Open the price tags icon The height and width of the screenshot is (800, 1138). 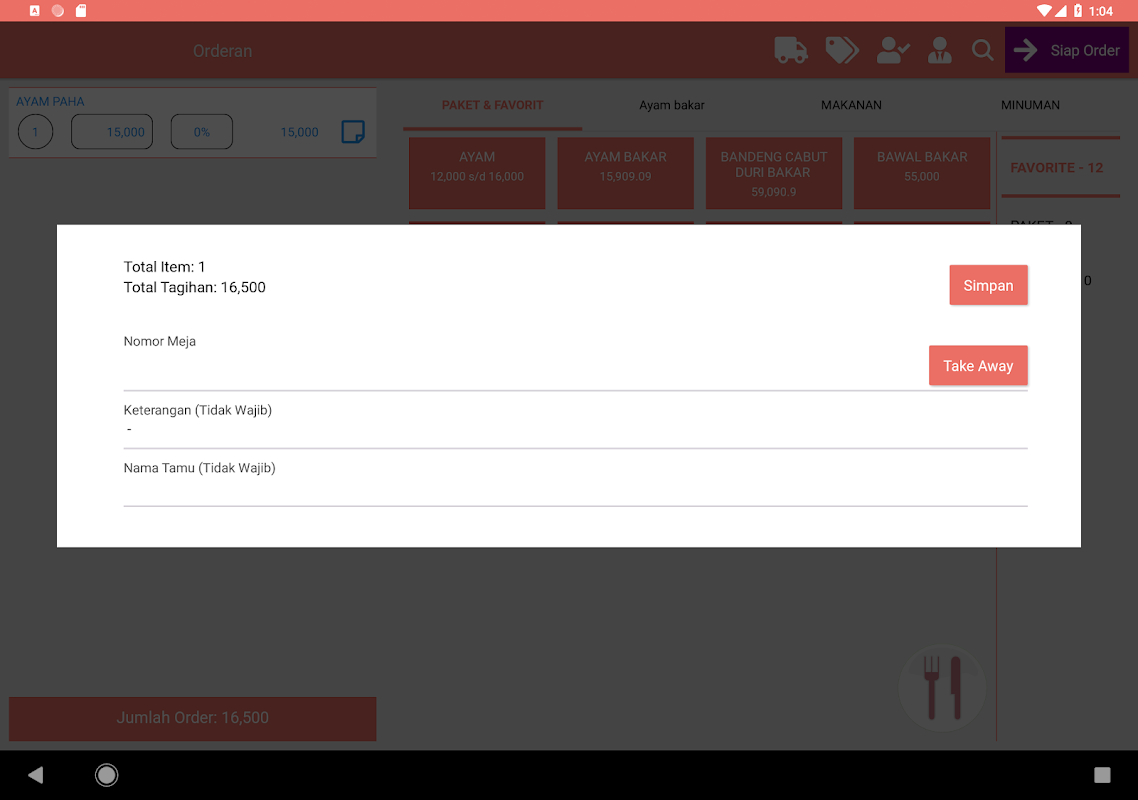(x=842, y=50)
